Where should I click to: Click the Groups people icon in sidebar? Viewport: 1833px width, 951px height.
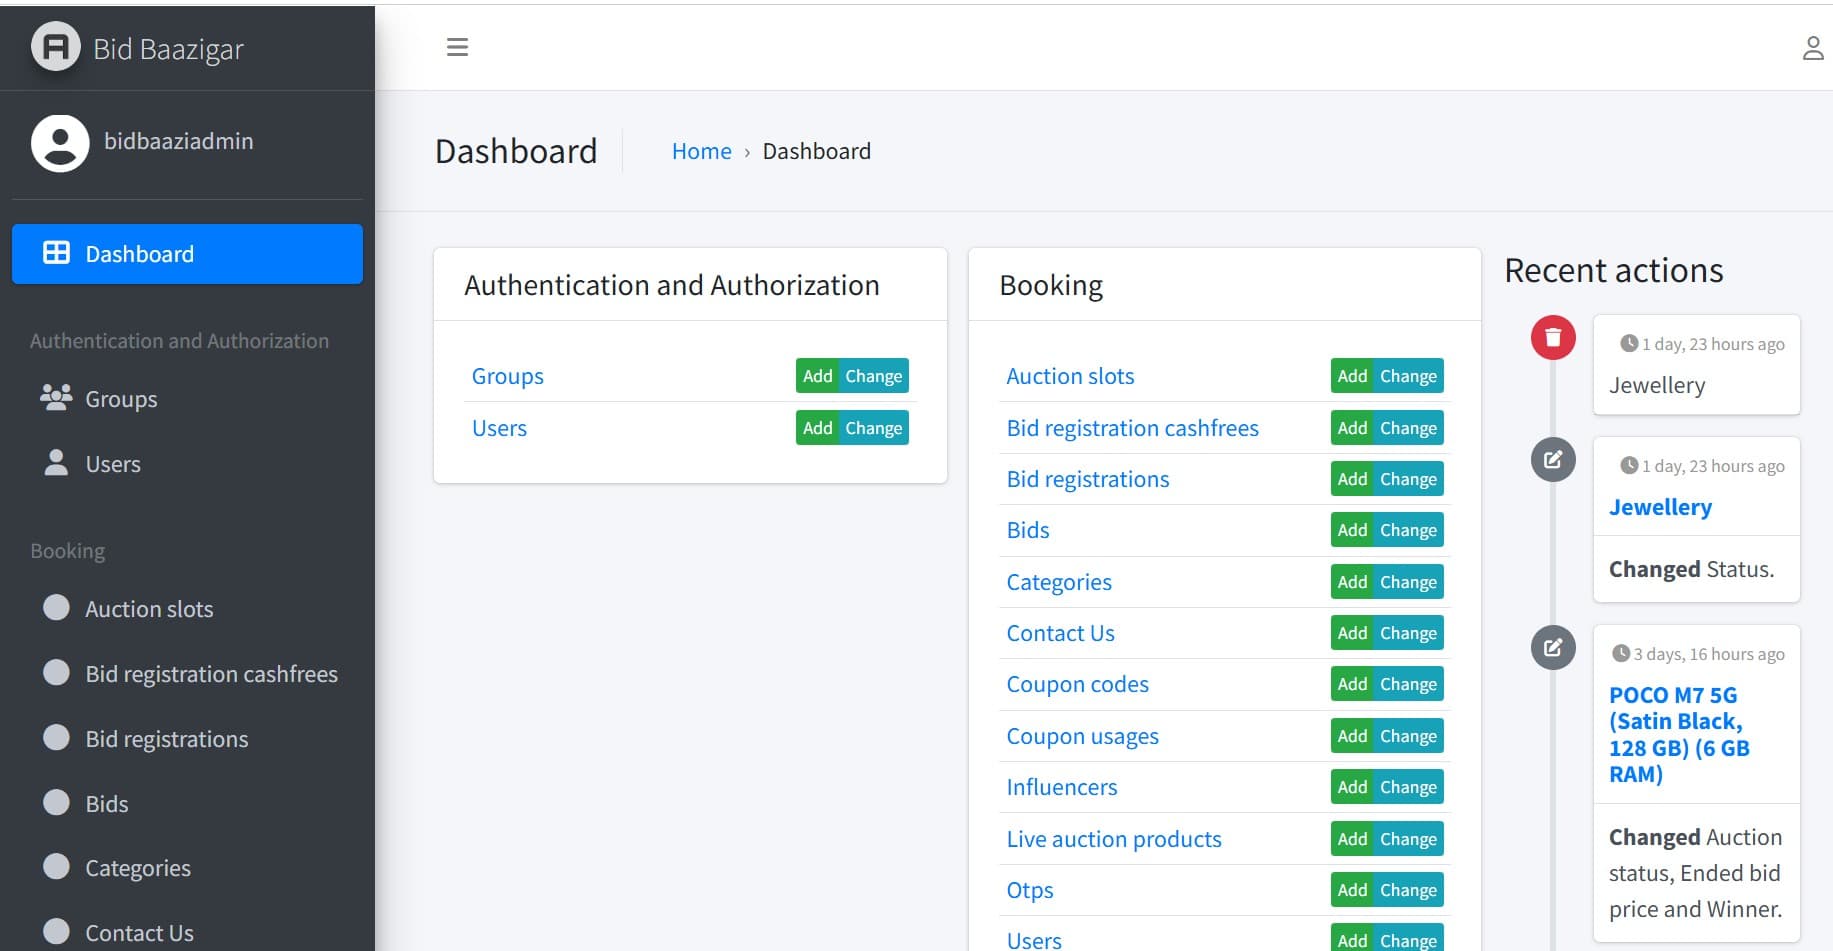coord(54,398)
